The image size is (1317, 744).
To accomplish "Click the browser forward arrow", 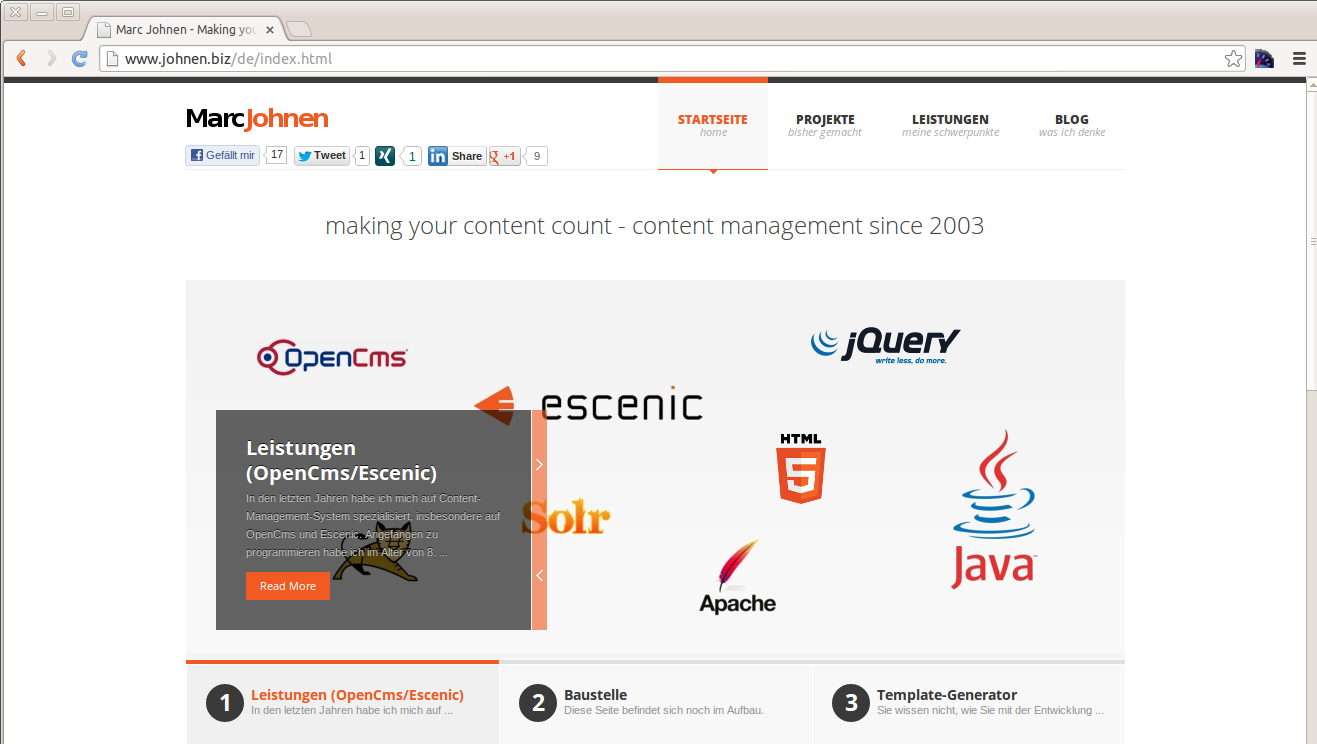I will click(x=51, y=59).
